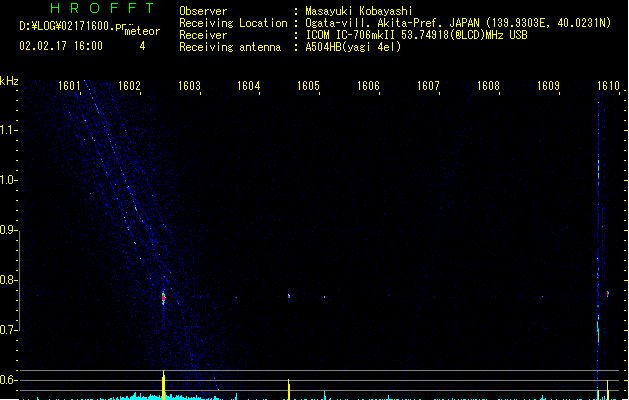Click the 1610 time axis label
The width and height of the screenshot is (629, 400).
(x=608, y=86)
